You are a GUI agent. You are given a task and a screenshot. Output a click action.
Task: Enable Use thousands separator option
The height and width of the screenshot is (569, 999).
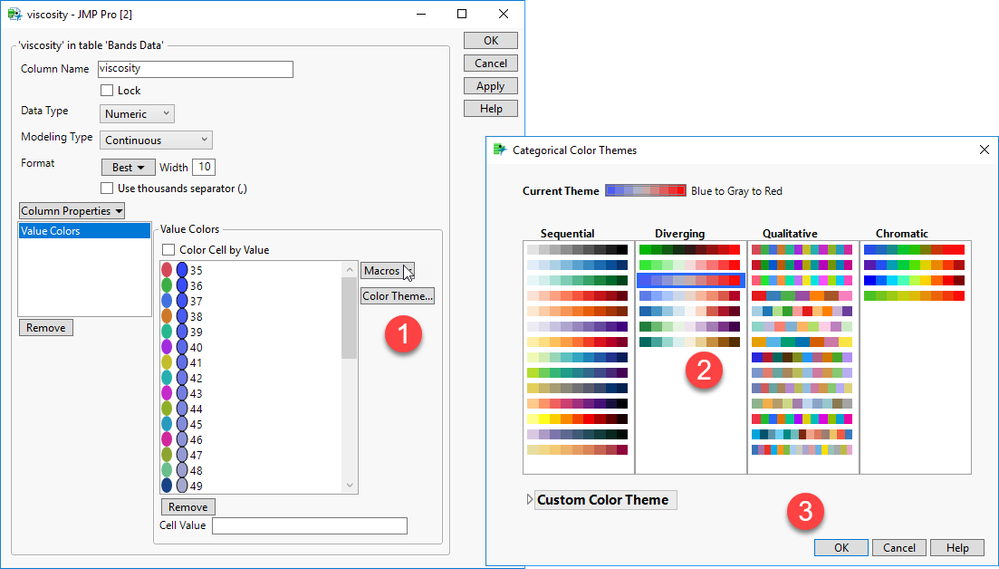107,188
